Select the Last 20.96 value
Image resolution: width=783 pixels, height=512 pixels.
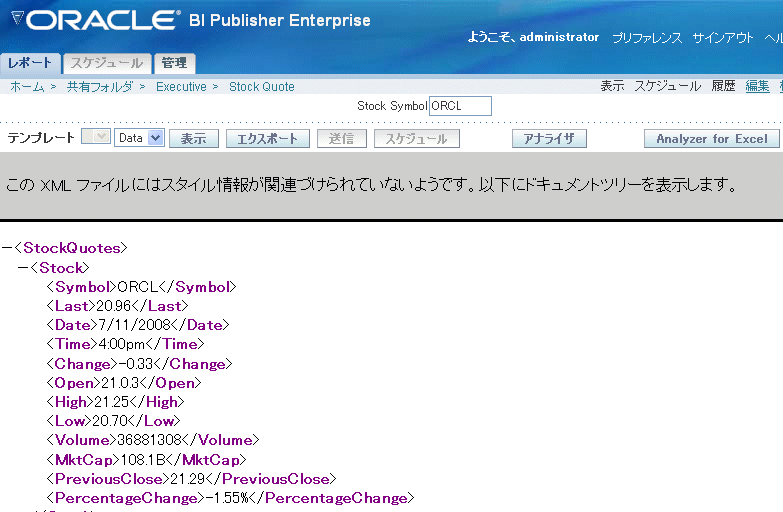pos(113,306)
